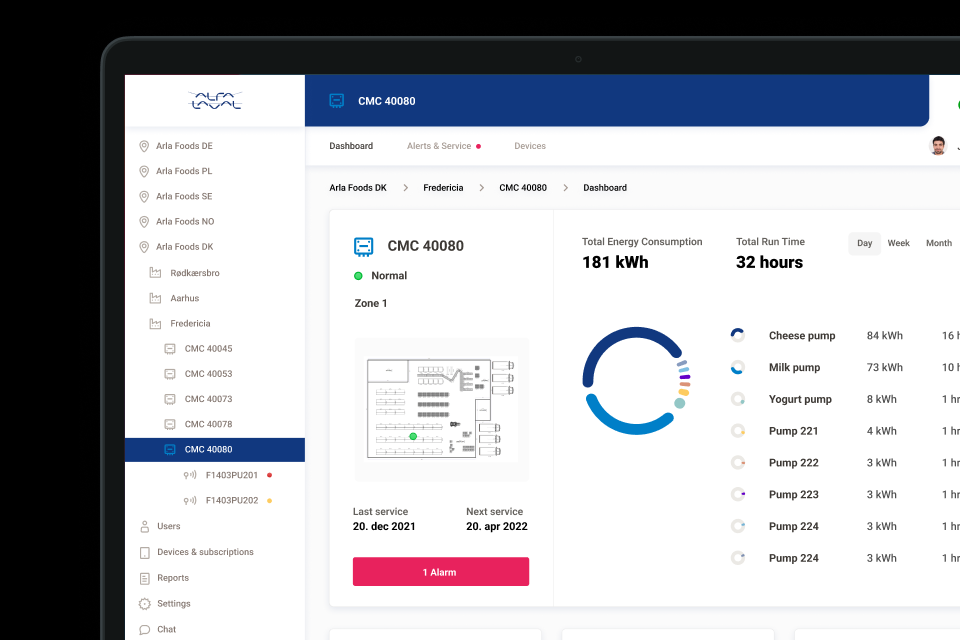Viewport: 960px width, 640px height.
Task: Click device icon beside CMC 40045
Action: (170, 349)
